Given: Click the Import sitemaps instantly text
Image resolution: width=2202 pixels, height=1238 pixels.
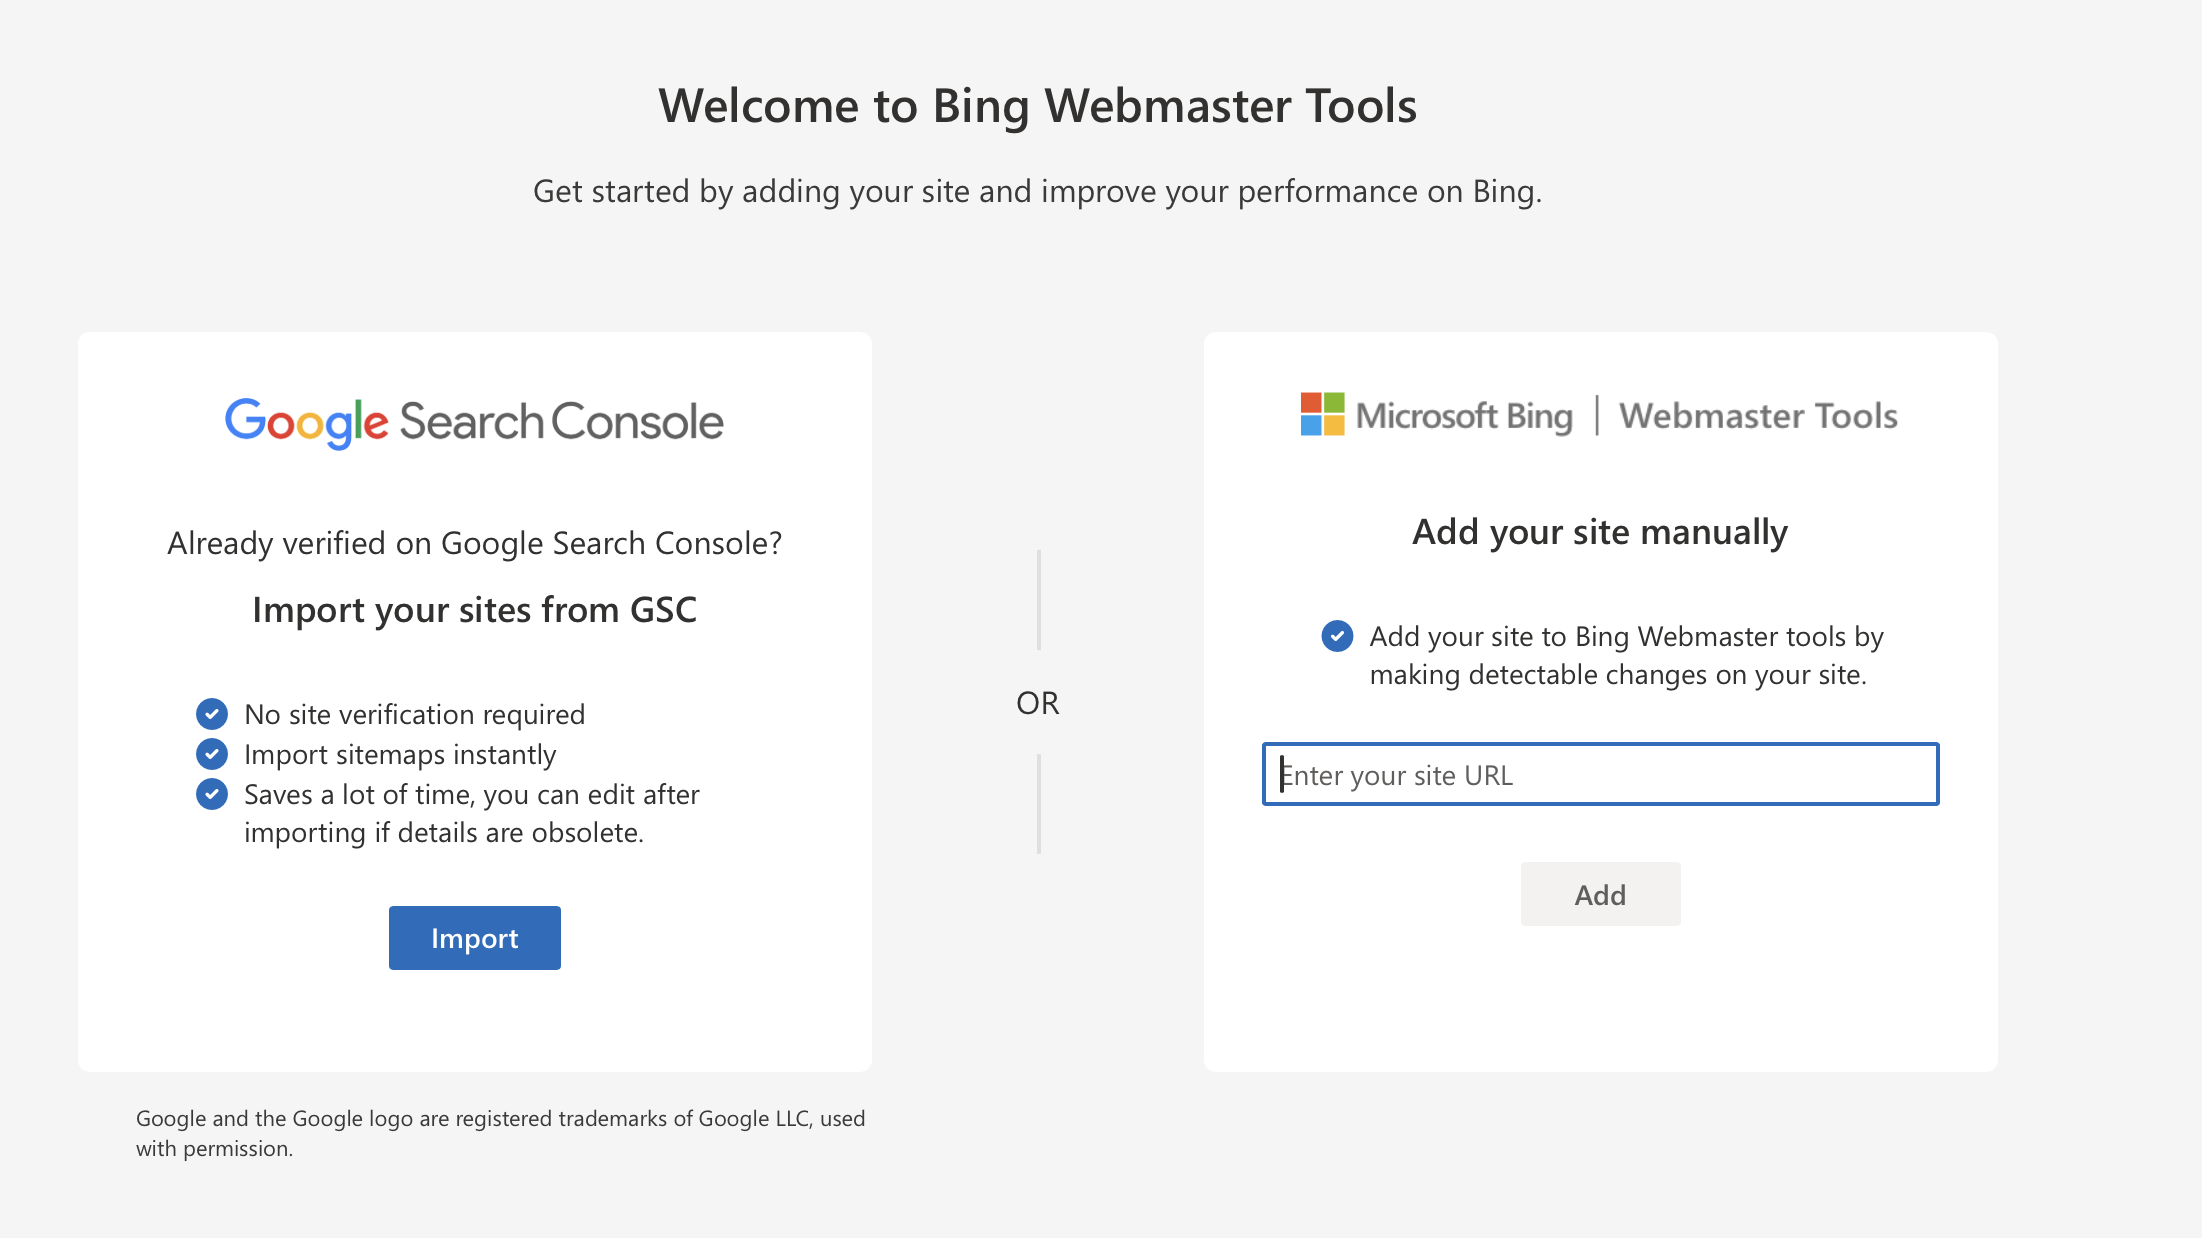Looking at the screenshot, I should [399, 755].
